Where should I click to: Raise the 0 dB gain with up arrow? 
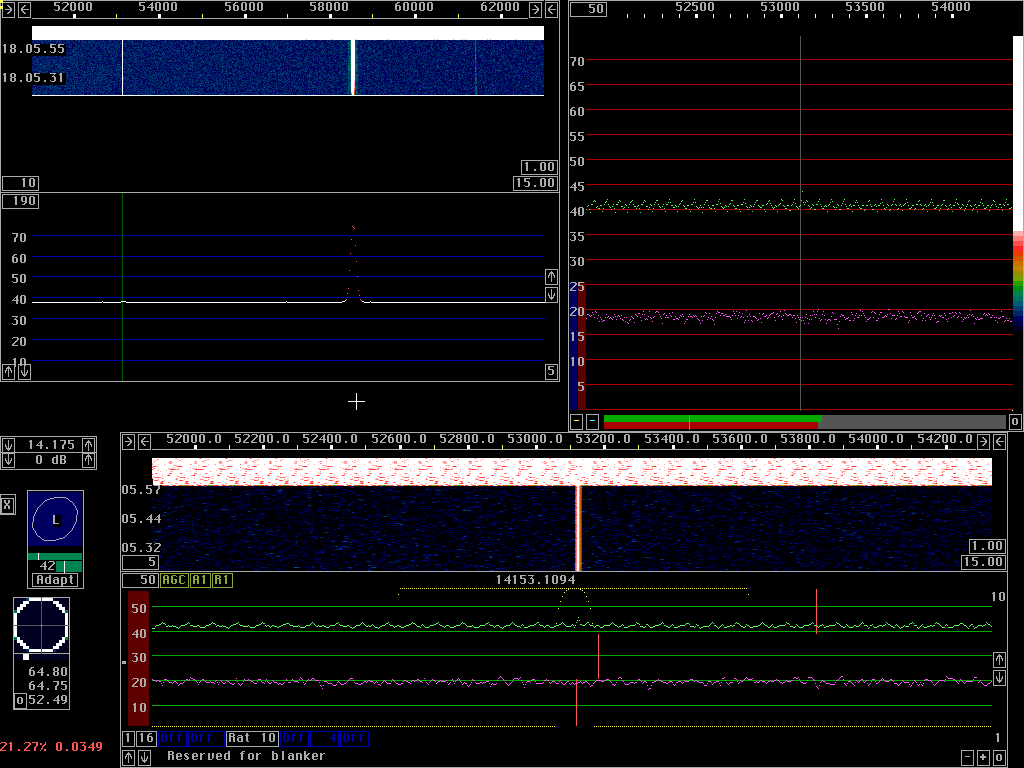[x=89, y=460]
